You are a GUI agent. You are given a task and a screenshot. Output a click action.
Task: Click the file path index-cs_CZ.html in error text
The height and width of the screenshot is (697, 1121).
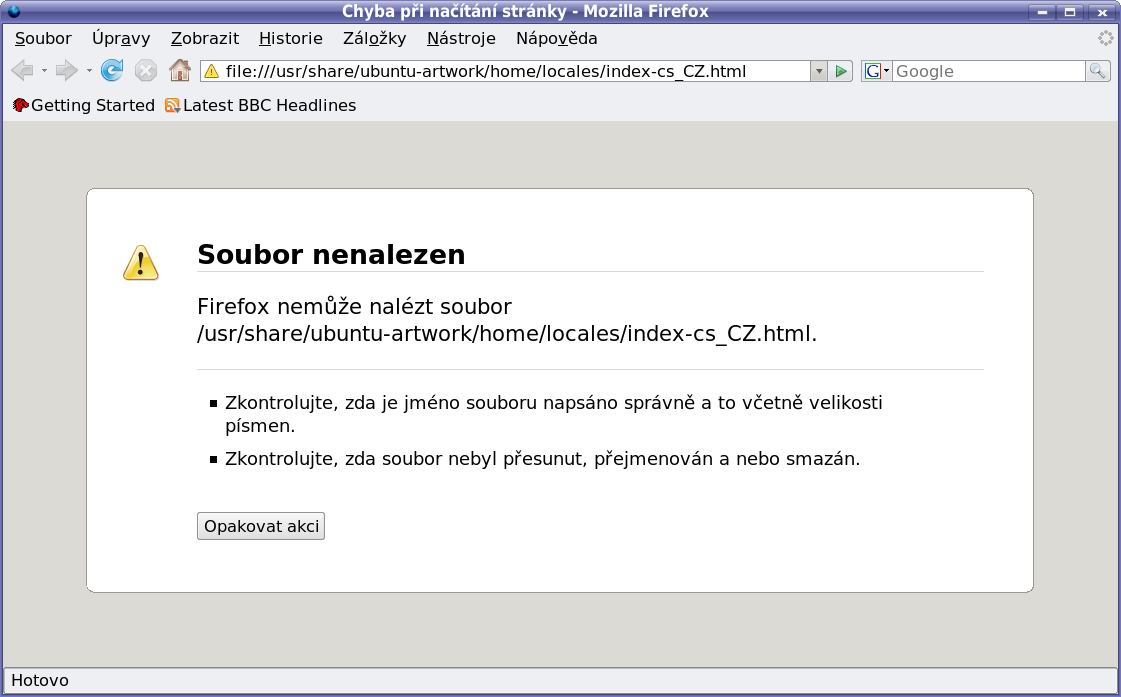pos(507,334)
